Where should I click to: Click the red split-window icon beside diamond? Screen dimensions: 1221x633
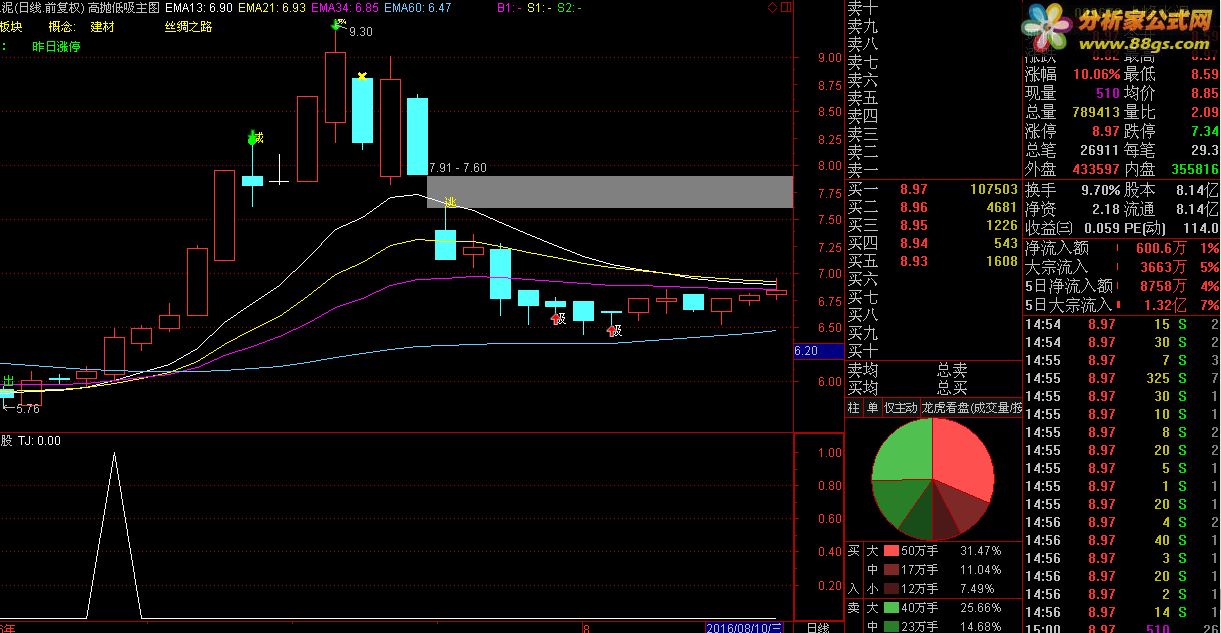785,8
